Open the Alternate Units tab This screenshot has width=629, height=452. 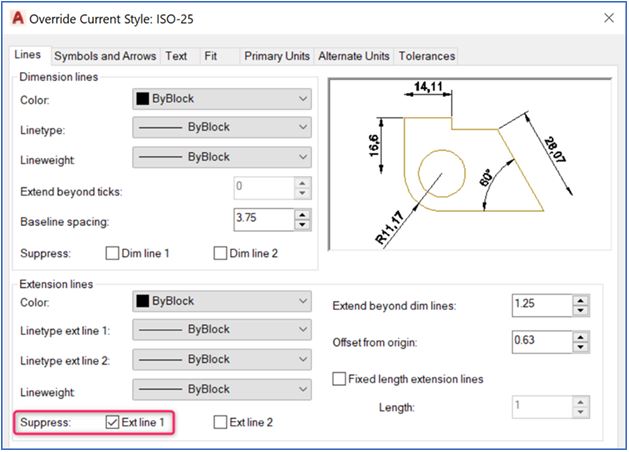click(x=354, y=56)
